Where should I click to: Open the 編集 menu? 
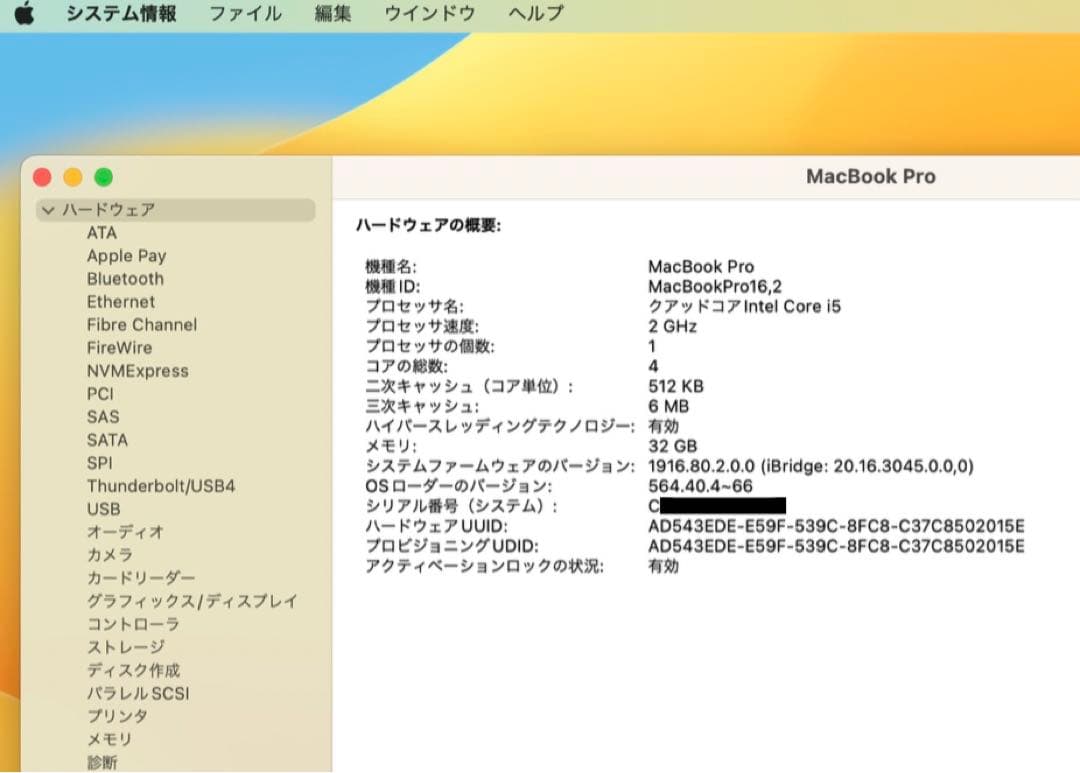330,14
